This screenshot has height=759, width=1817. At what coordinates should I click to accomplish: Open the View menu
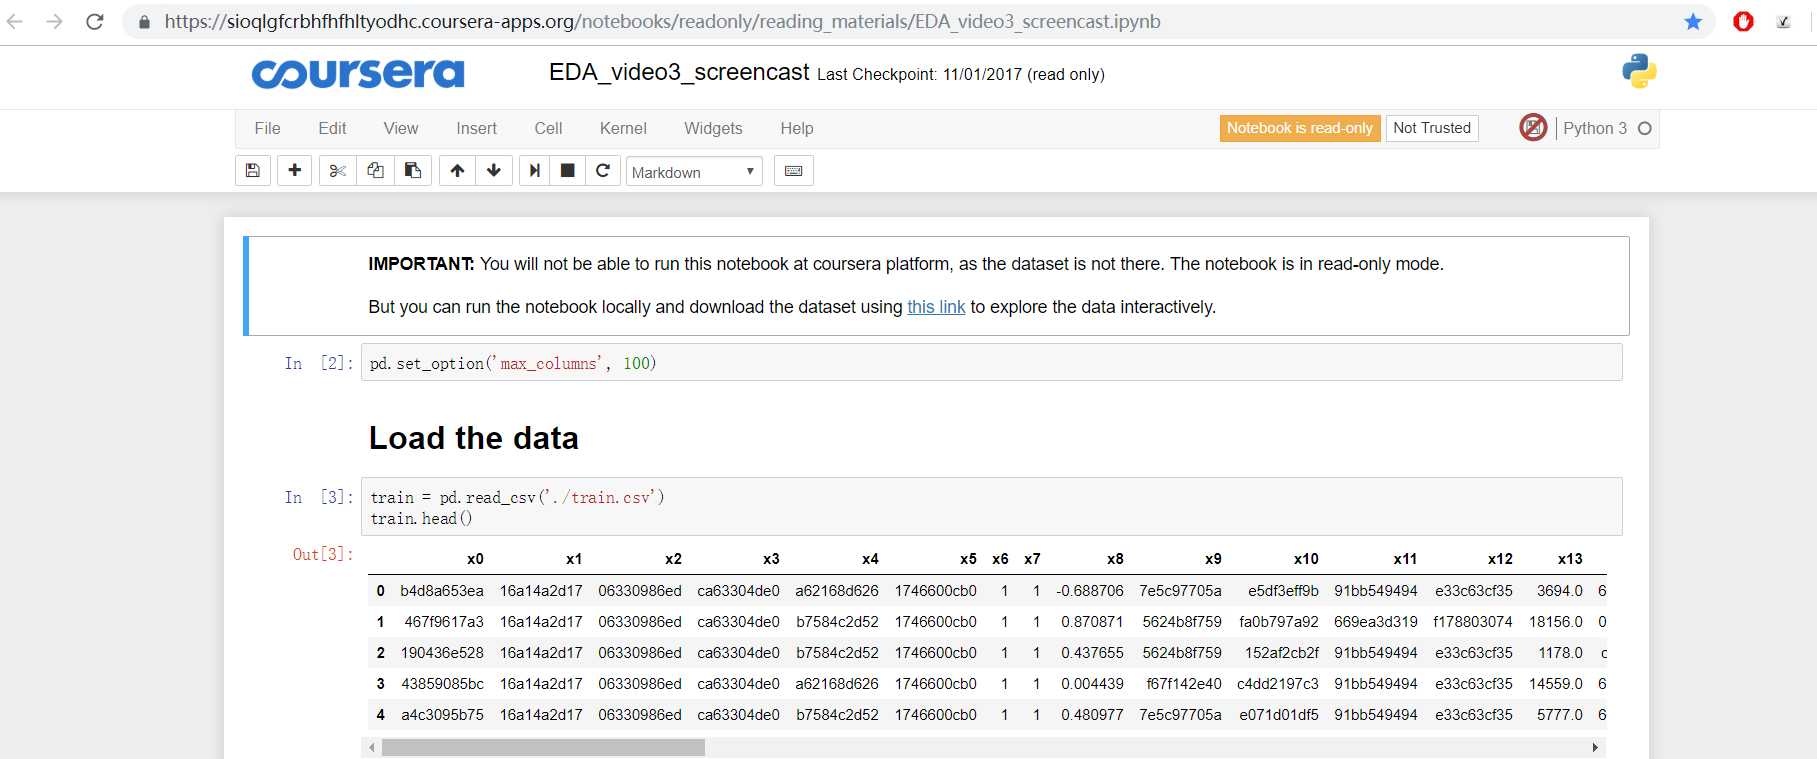pos(401,128)
